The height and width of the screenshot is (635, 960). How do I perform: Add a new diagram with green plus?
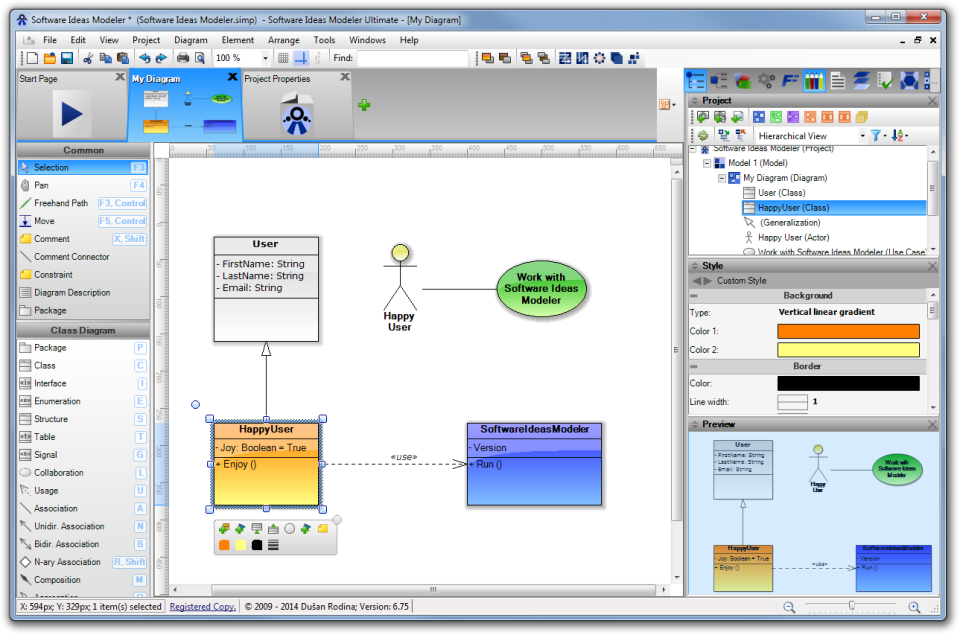[x=364, y=105]
